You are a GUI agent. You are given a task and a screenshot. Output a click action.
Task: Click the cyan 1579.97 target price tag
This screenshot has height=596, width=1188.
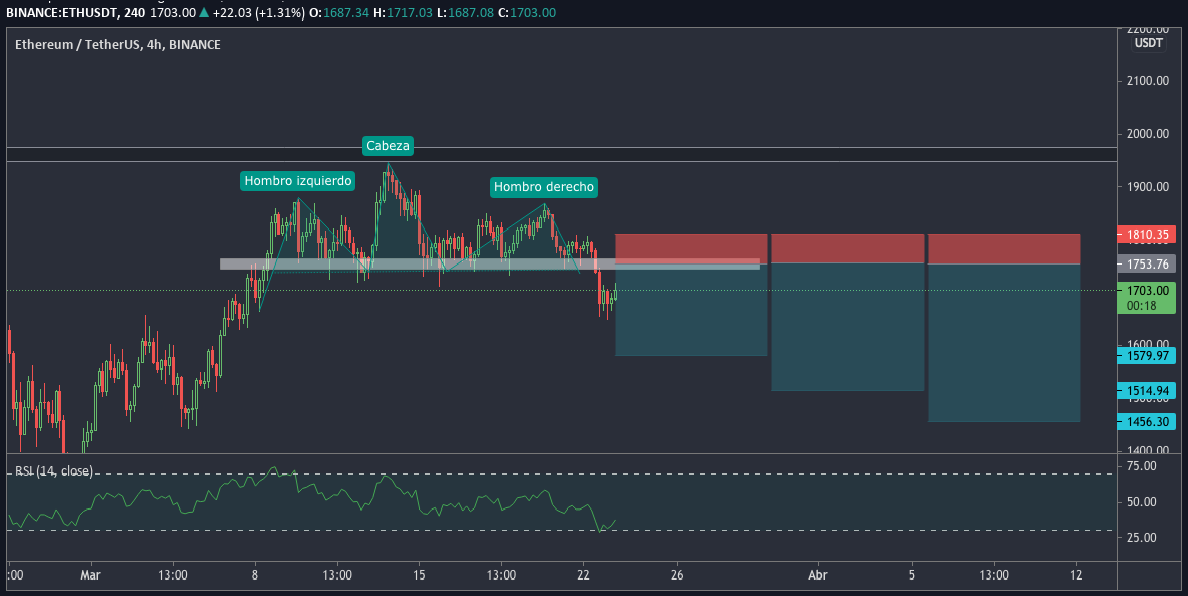1147,355
